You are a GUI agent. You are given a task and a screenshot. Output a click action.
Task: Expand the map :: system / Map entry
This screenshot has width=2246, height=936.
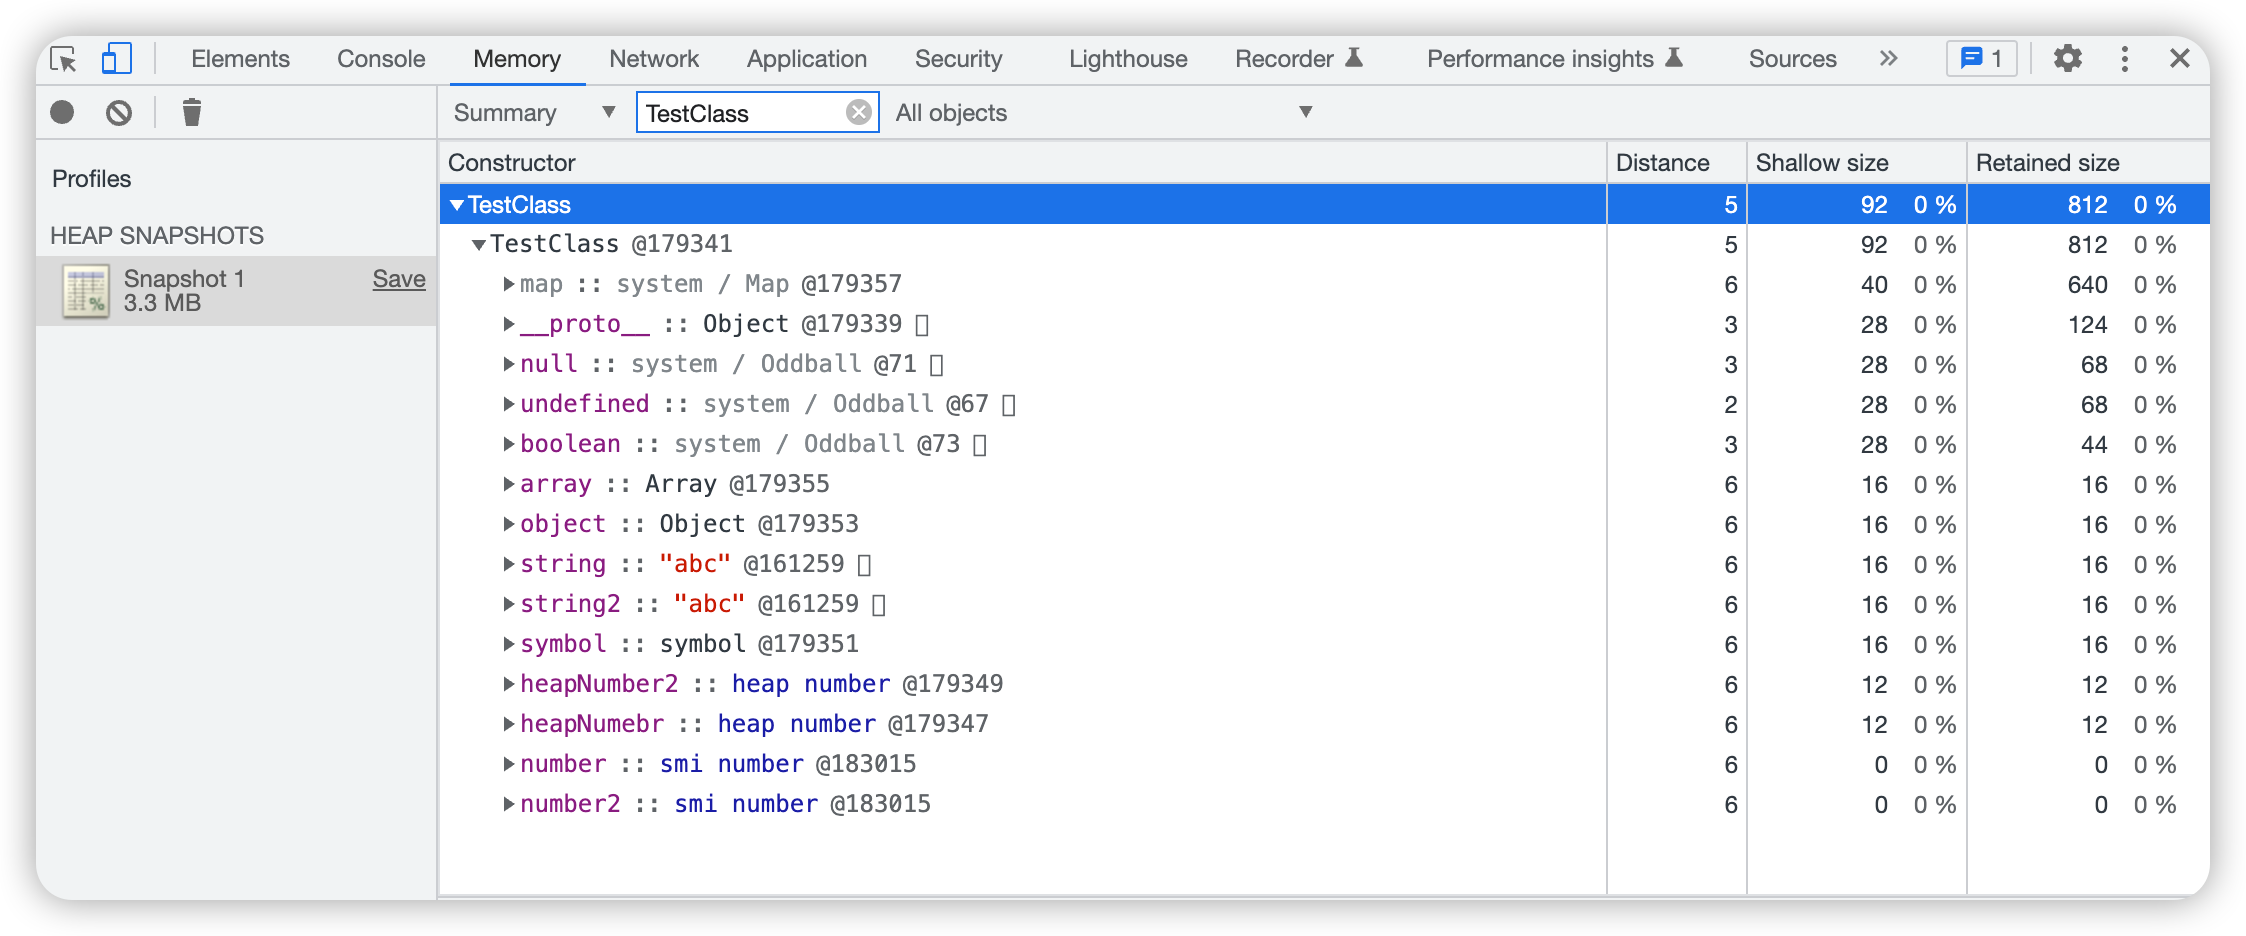(509, 284)
